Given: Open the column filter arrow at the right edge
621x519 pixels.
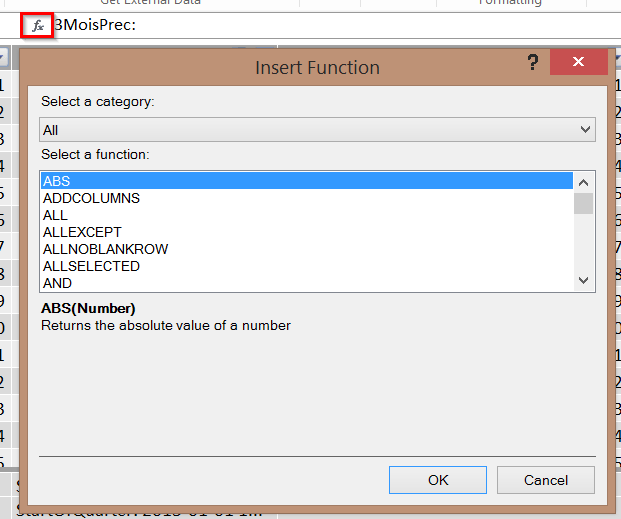Looking at the screenshot, I should coord(617,59).
